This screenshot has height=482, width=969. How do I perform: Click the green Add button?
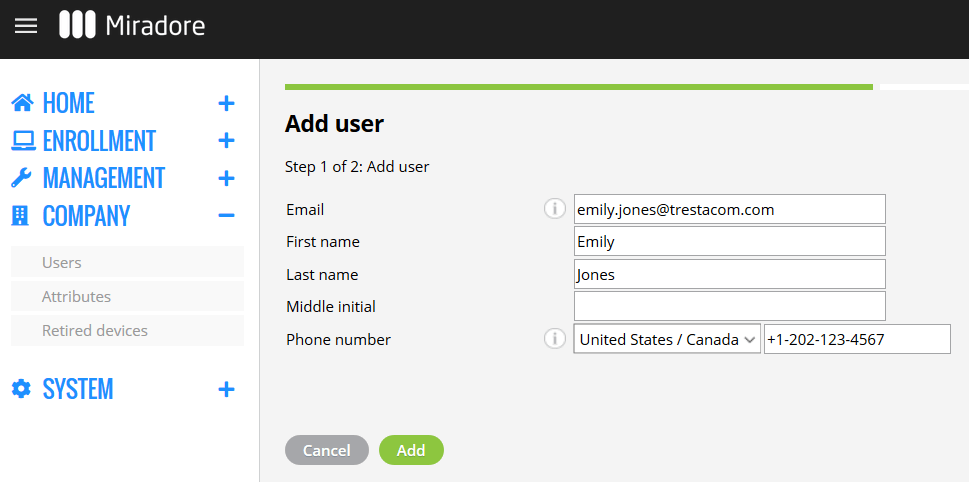(x=411, y=450)
